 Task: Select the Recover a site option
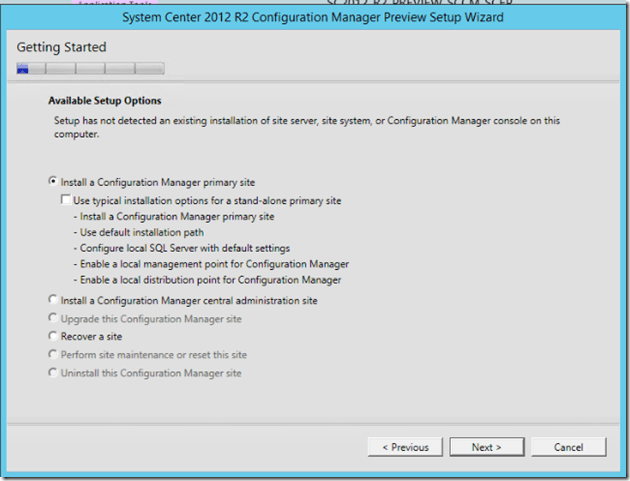click(53, 336)
